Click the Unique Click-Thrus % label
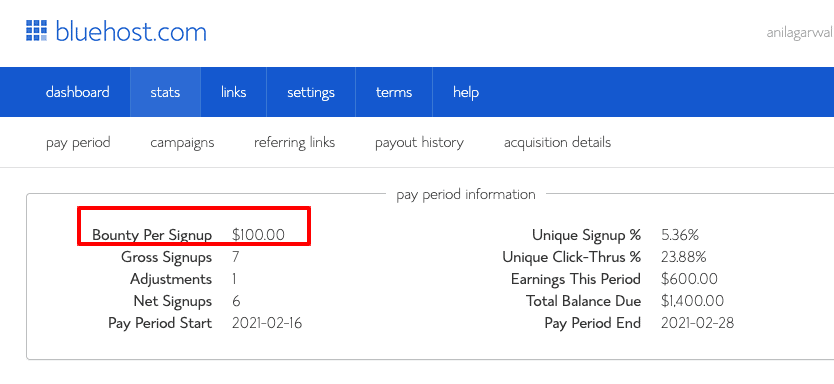 coord(572,257)
